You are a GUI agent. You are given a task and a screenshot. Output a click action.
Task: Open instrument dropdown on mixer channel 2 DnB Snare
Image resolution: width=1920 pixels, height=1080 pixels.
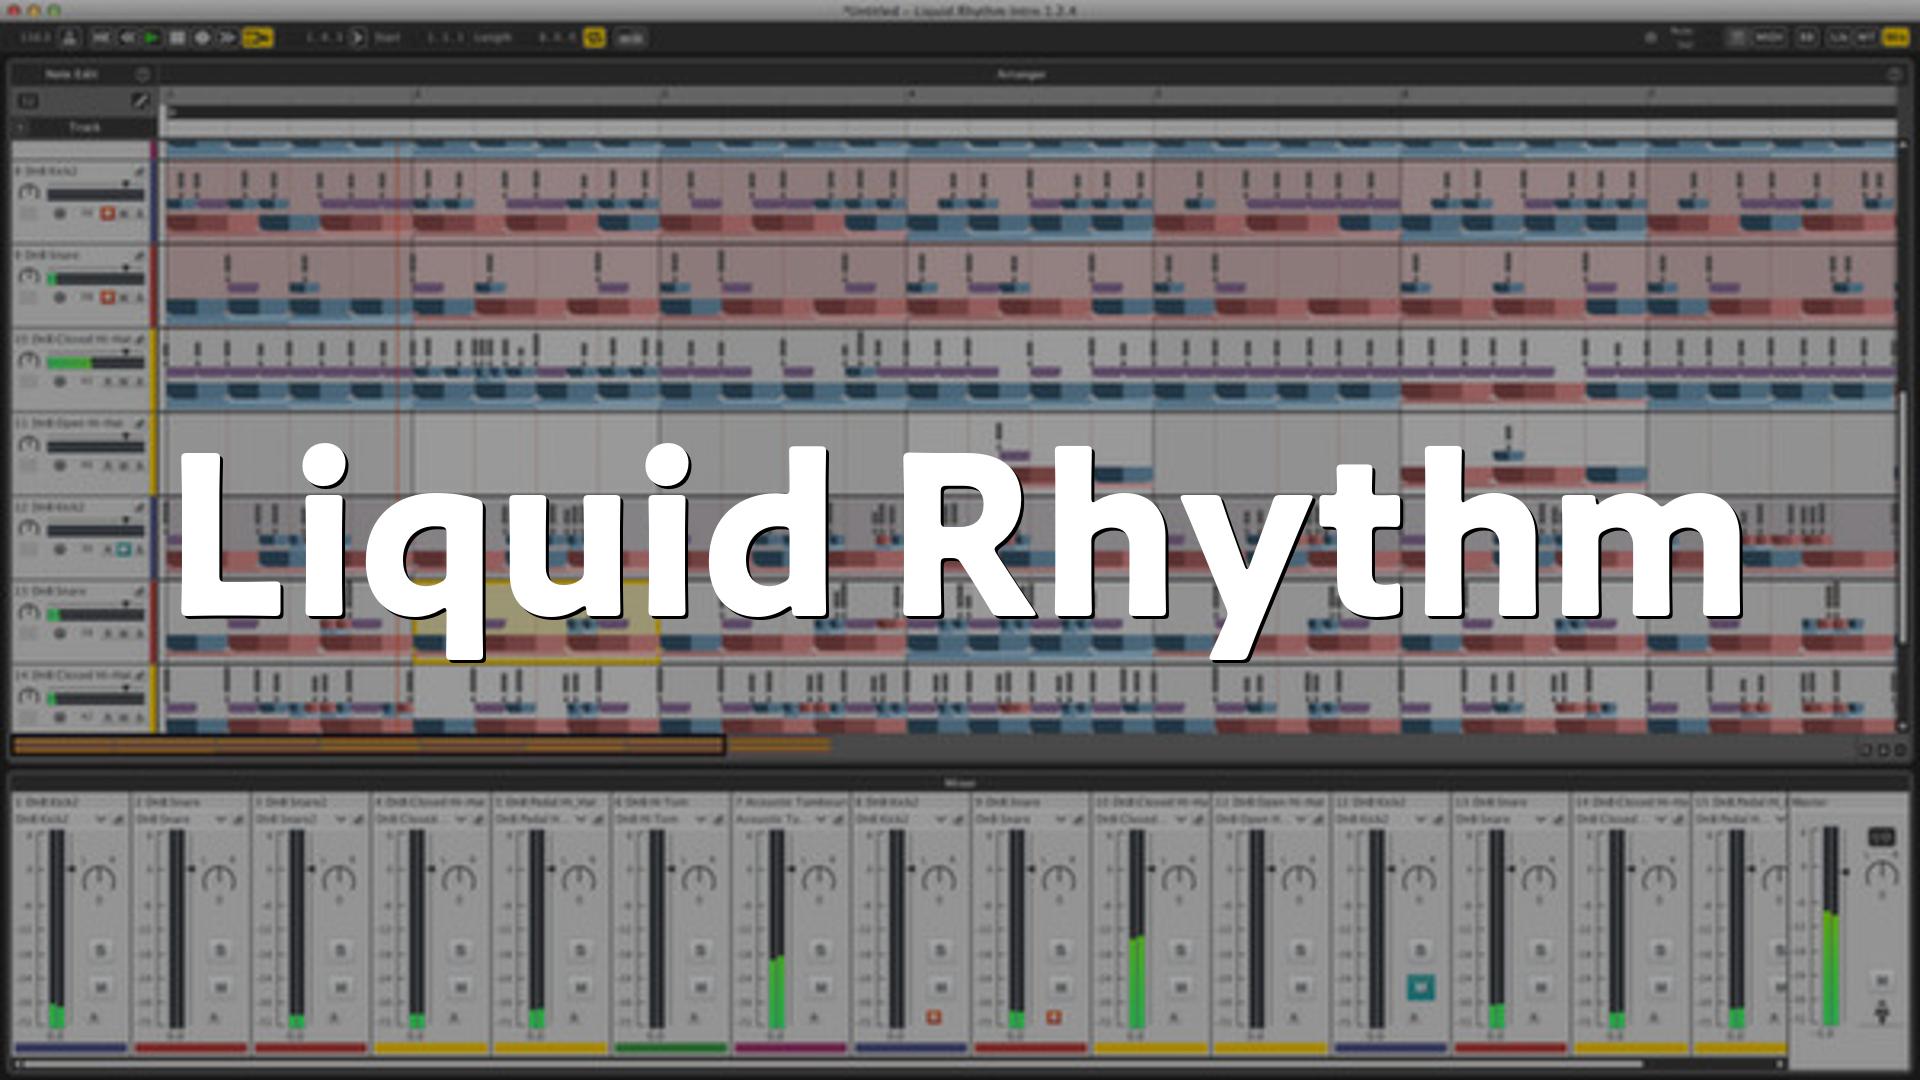coord(220,820)
